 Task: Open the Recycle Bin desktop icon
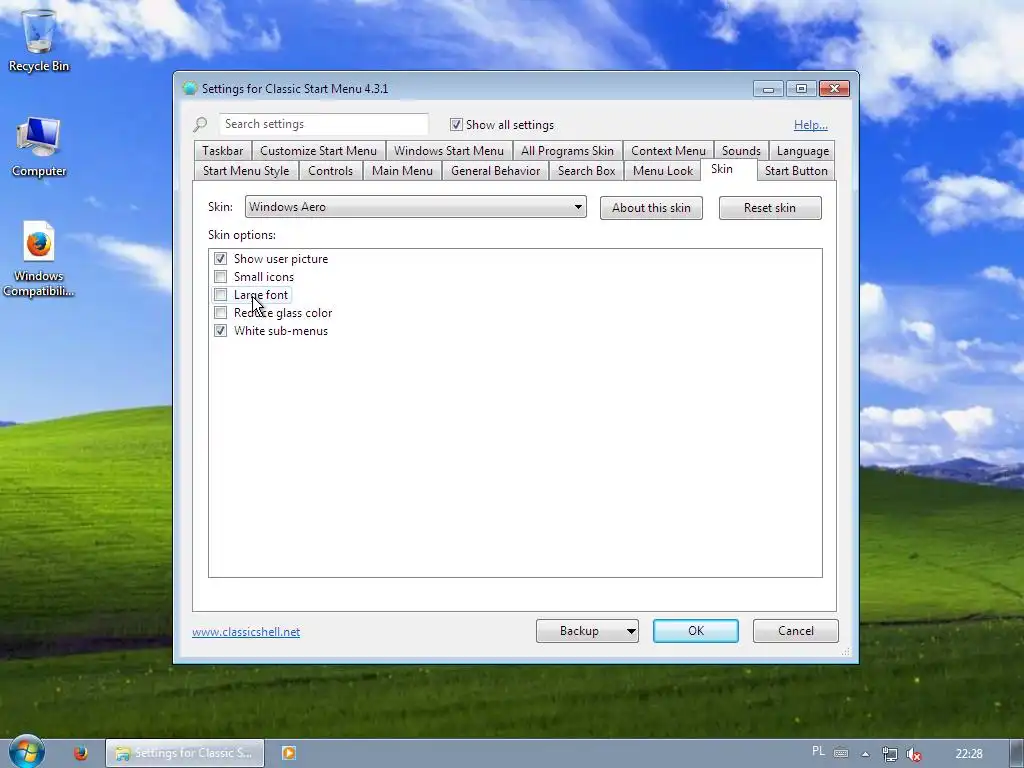(x=39, y=39)
